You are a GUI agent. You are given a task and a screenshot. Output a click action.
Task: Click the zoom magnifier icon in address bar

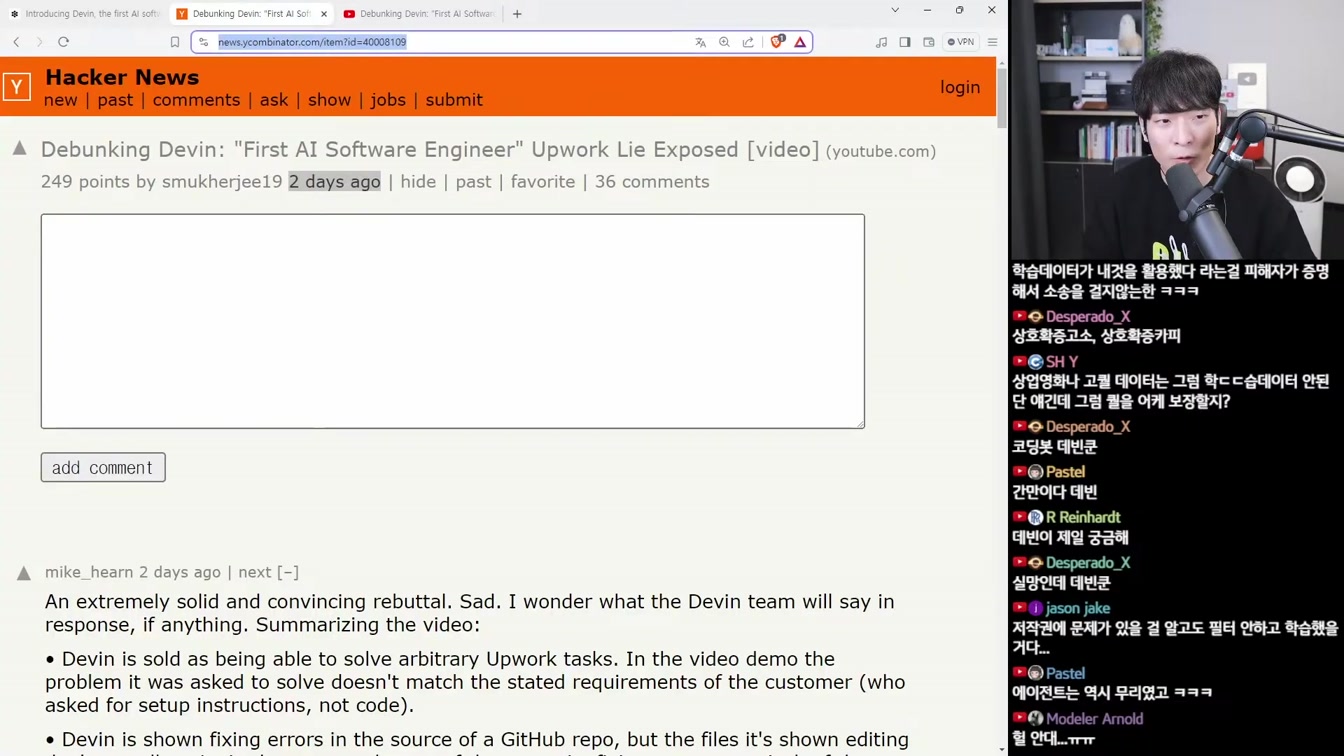point(724,42)
